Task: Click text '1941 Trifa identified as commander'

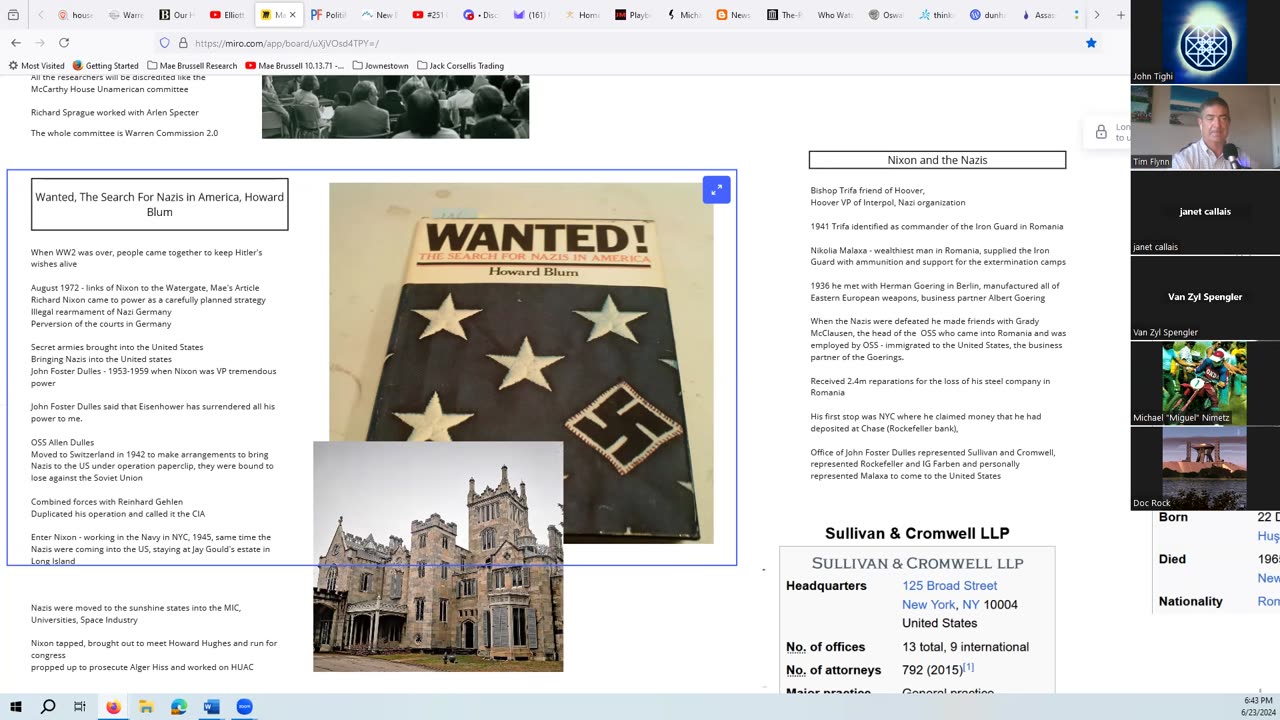Action: click(x=937, y=226)
